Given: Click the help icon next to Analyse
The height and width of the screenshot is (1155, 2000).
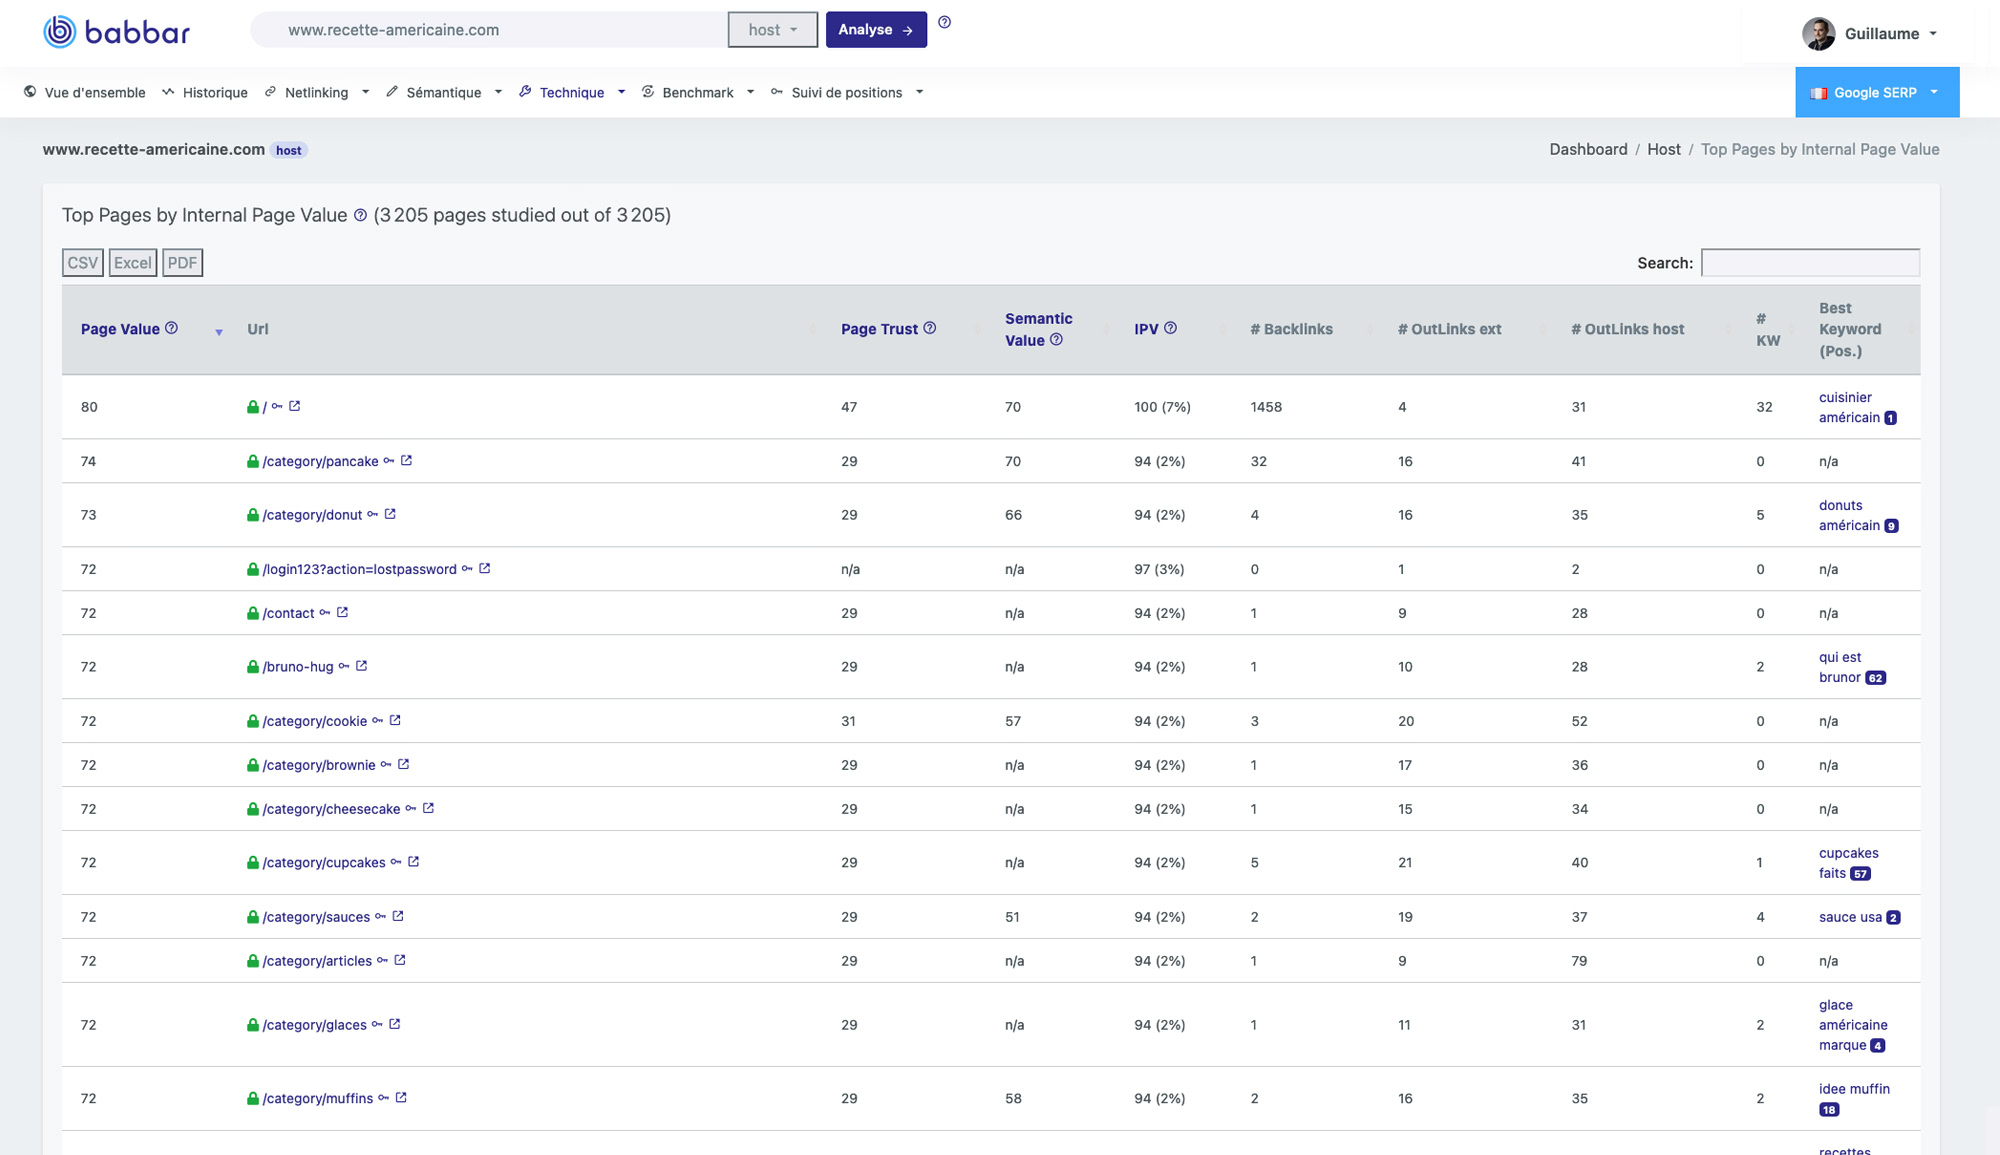Looking at the screenshot, I should click(x=944, y=22).
